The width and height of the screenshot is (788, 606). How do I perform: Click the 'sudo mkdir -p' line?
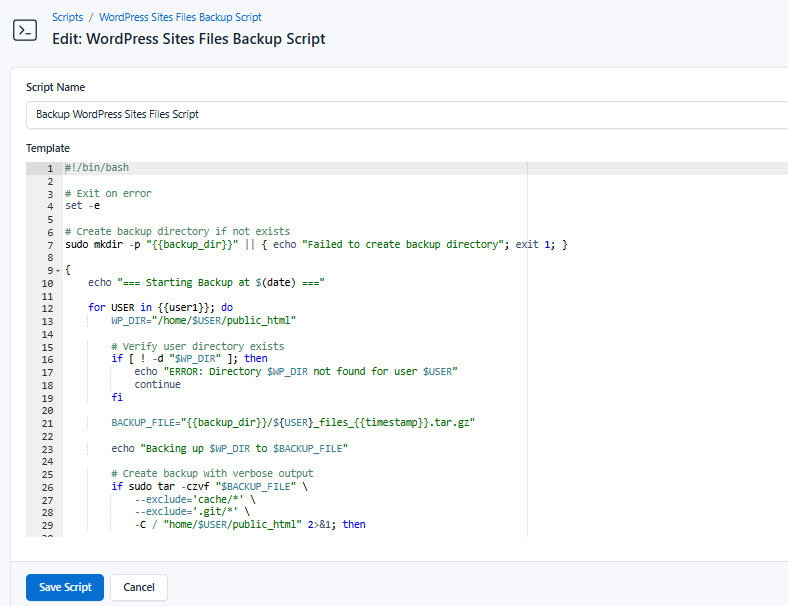(x=316, y=245)
